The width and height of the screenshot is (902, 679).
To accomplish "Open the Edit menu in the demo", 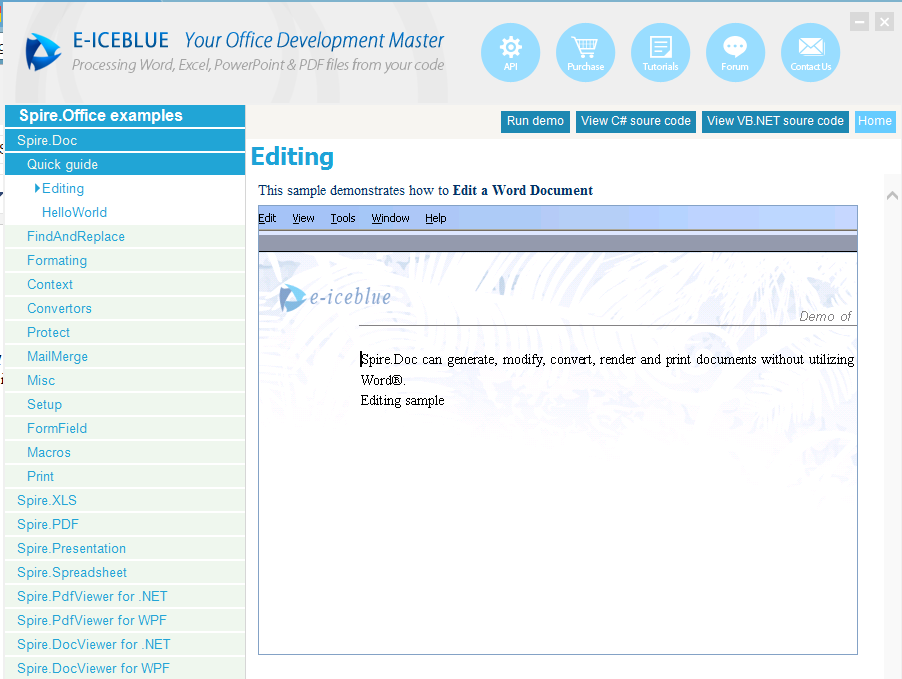I will point(267,218).
